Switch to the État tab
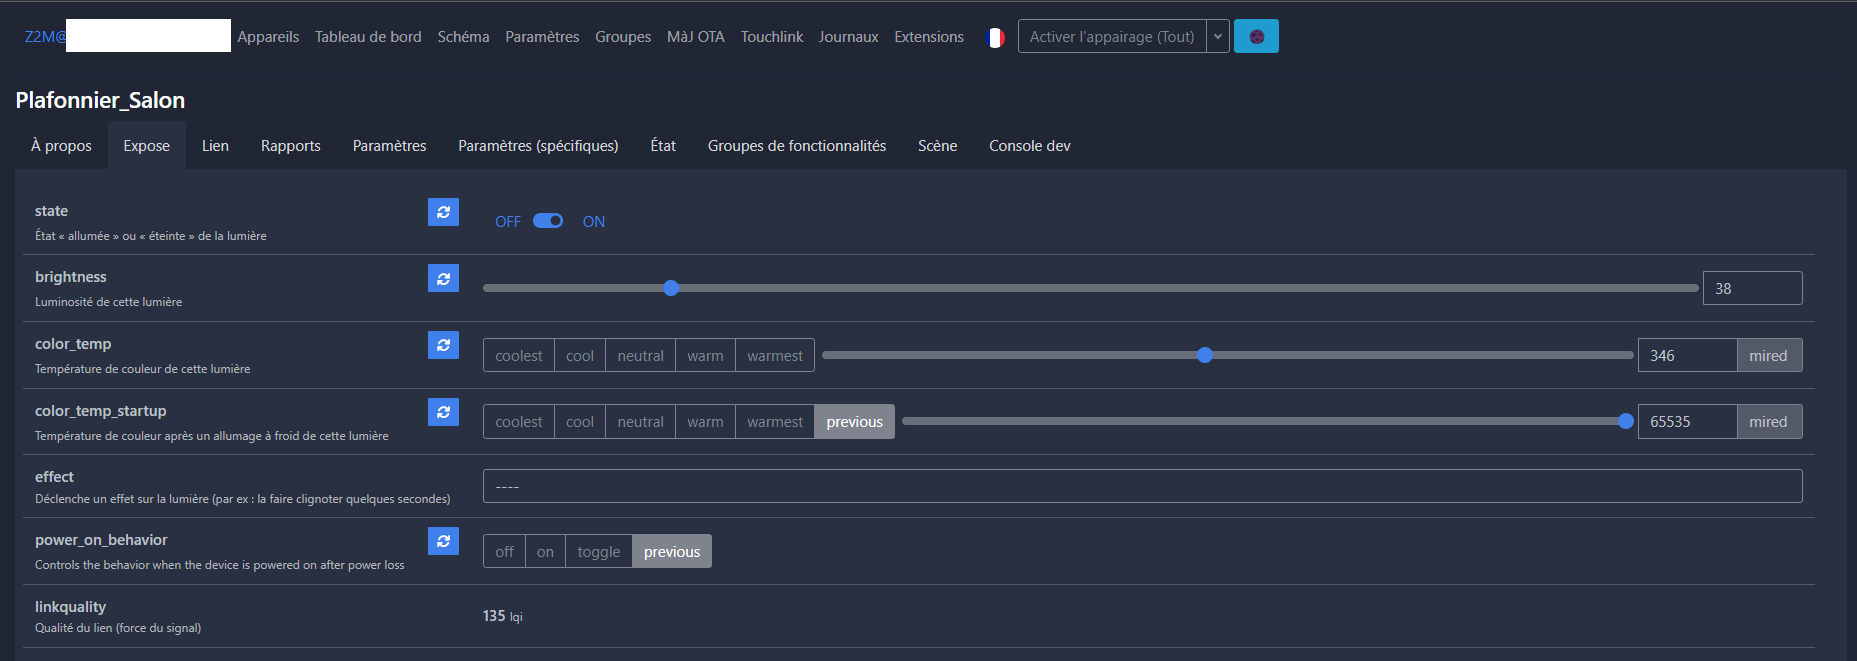 pos(663,146)
